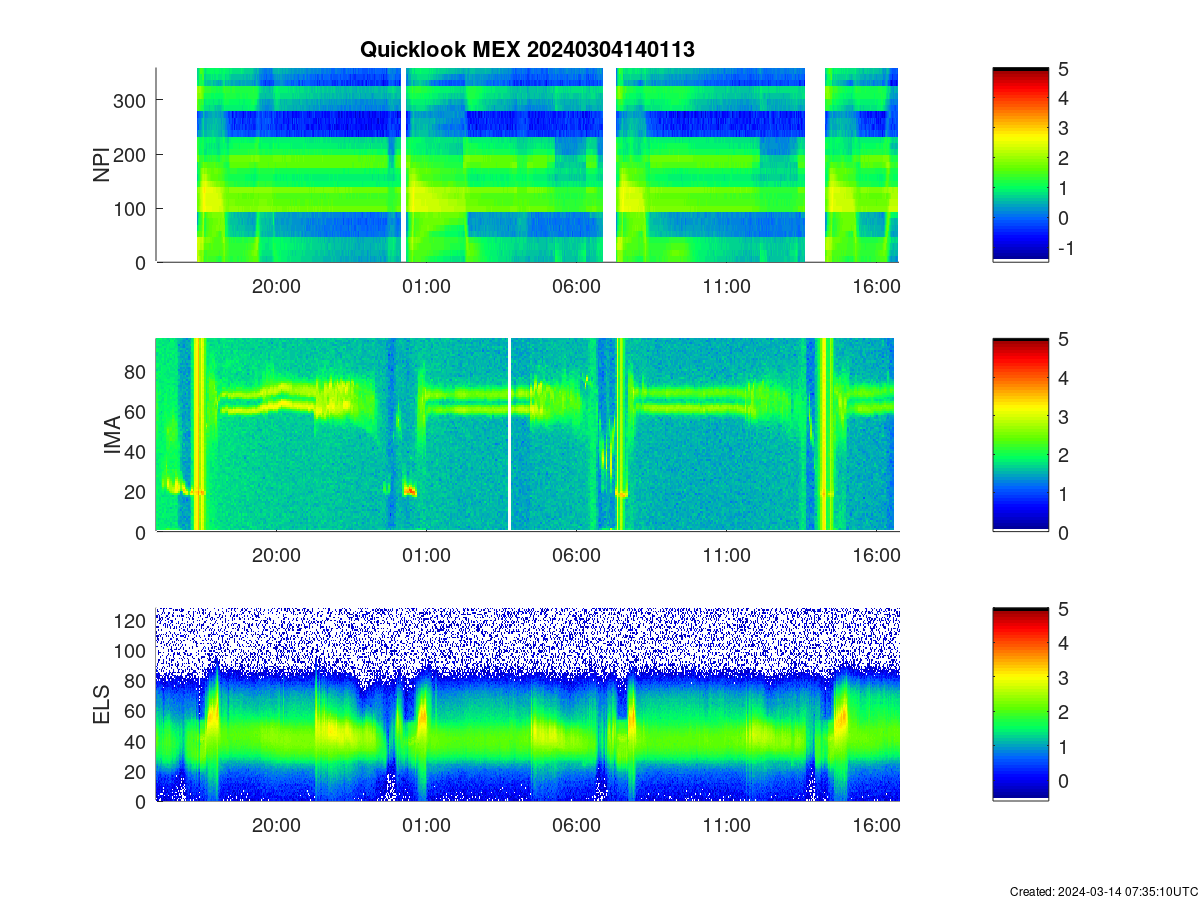The height and width of the screenshot is (900, 1200).
Task: Click the 100 tick on the NPI axis
Action: 130,208
